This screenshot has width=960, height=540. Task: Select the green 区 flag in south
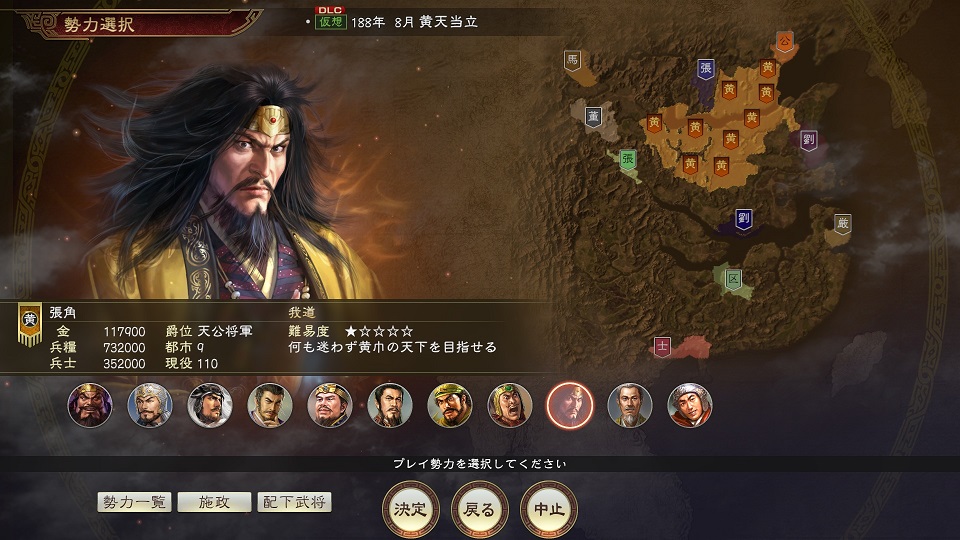tap(733, 280)
